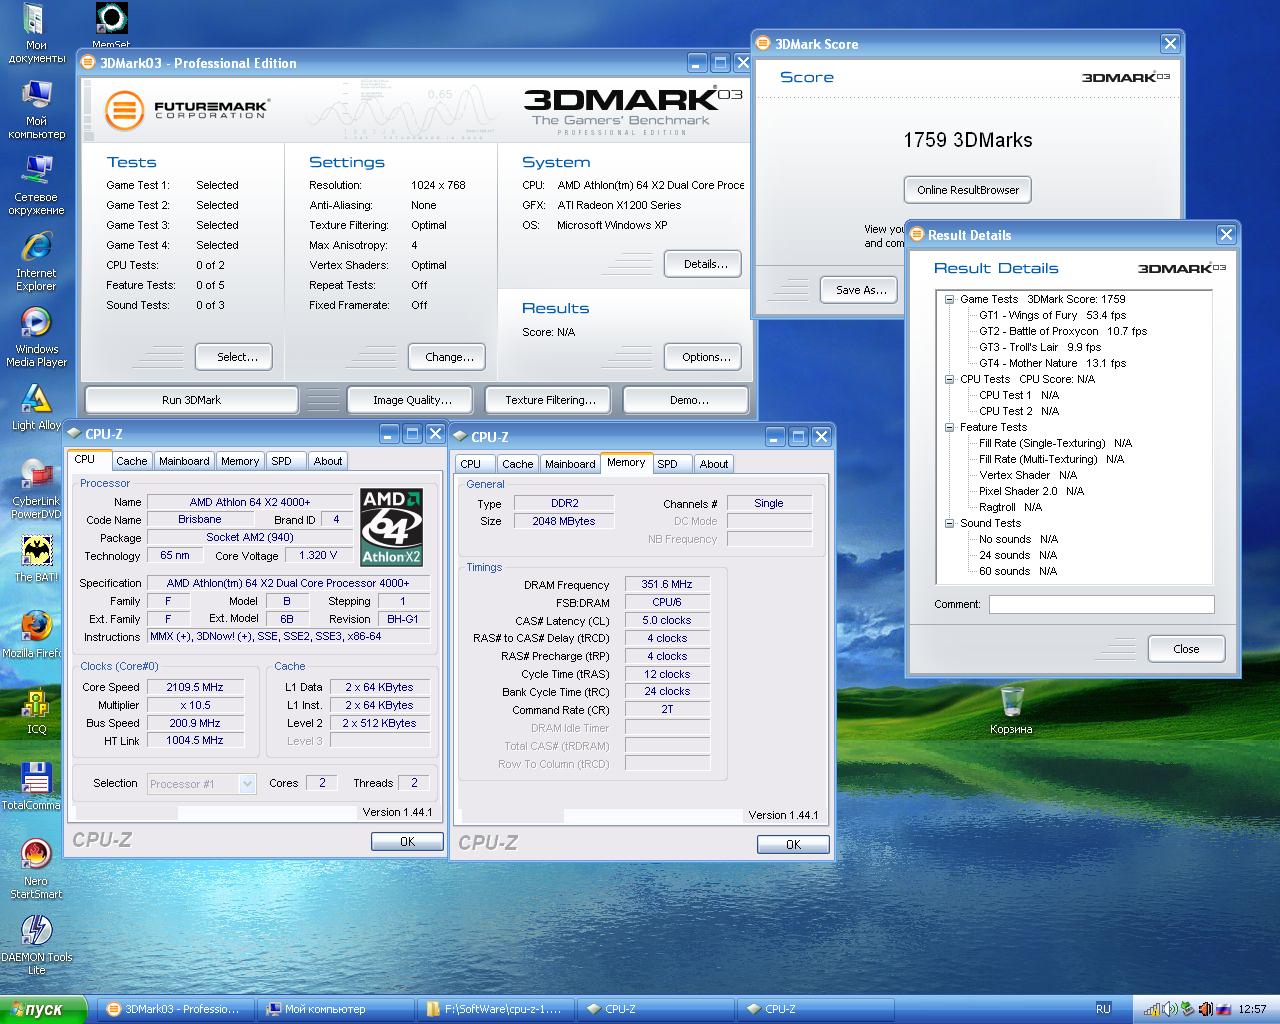The image size is (1280, 1024).
Task: Close the Result Details dialog via Close button
Action: (x=1186, y=649)
